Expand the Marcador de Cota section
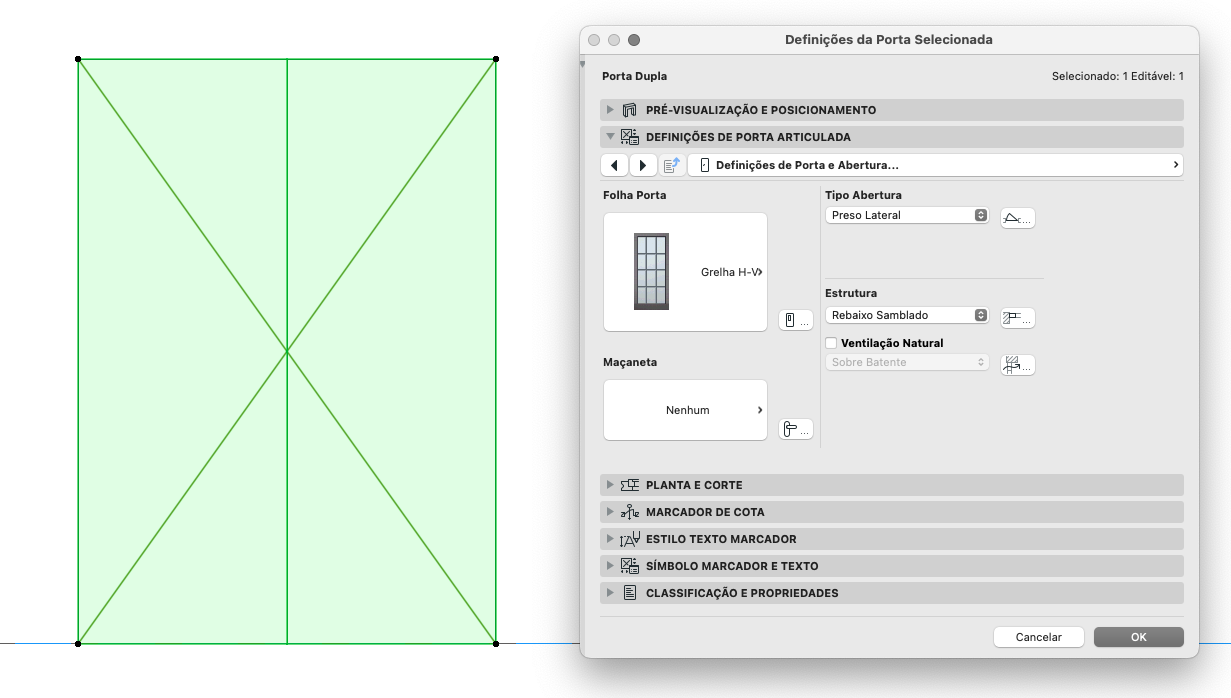1231x698 pixels. pos(610,512)
